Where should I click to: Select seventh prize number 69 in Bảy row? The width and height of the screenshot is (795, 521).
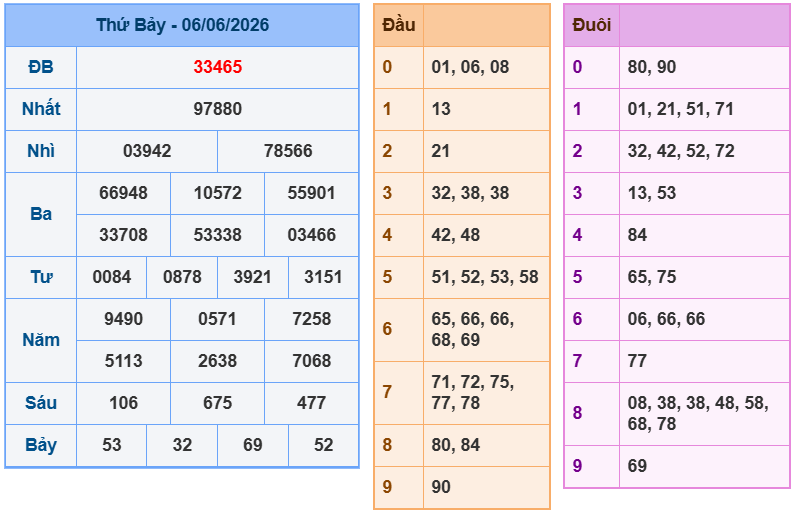pyautogui.click(x=252, y=445)
